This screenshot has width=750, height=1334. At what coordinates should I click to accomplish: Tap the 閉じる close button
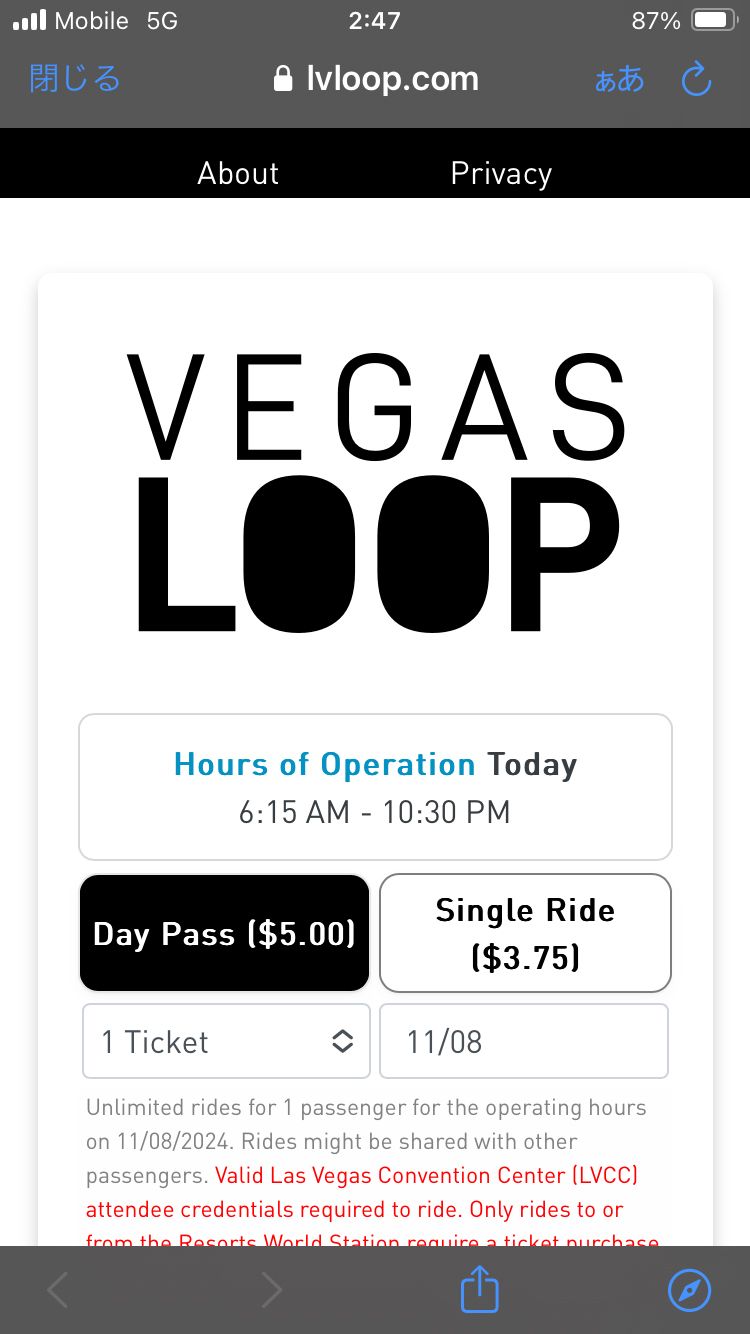tap(75, 79)
